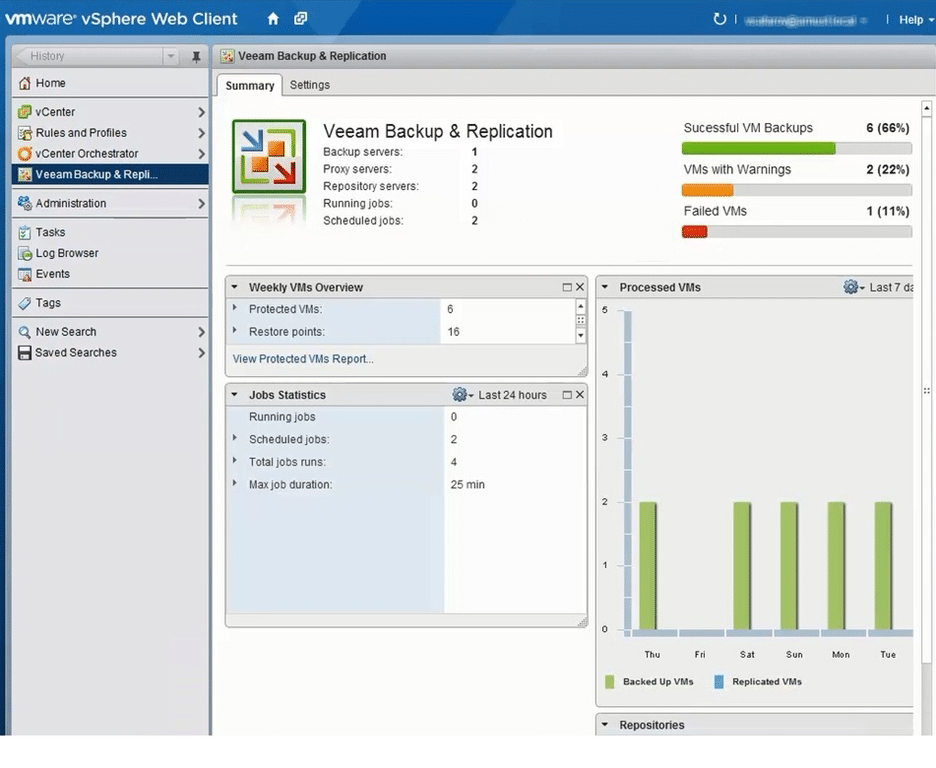Open the Help menu
The width and height of the screenshot is (936, 768).
(915, 20)
